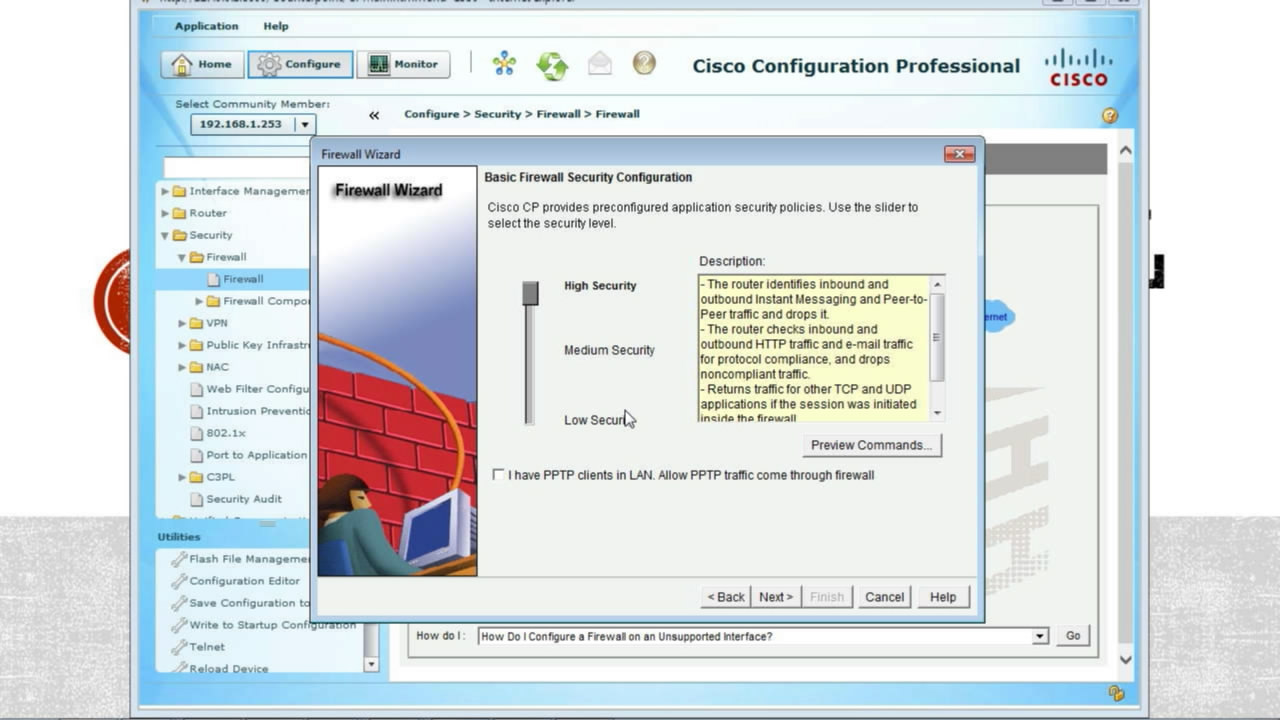Screen dimensions: 1280x720
Task: Expand the Public Key Infrastructure folder
Action: pos(182,345)
